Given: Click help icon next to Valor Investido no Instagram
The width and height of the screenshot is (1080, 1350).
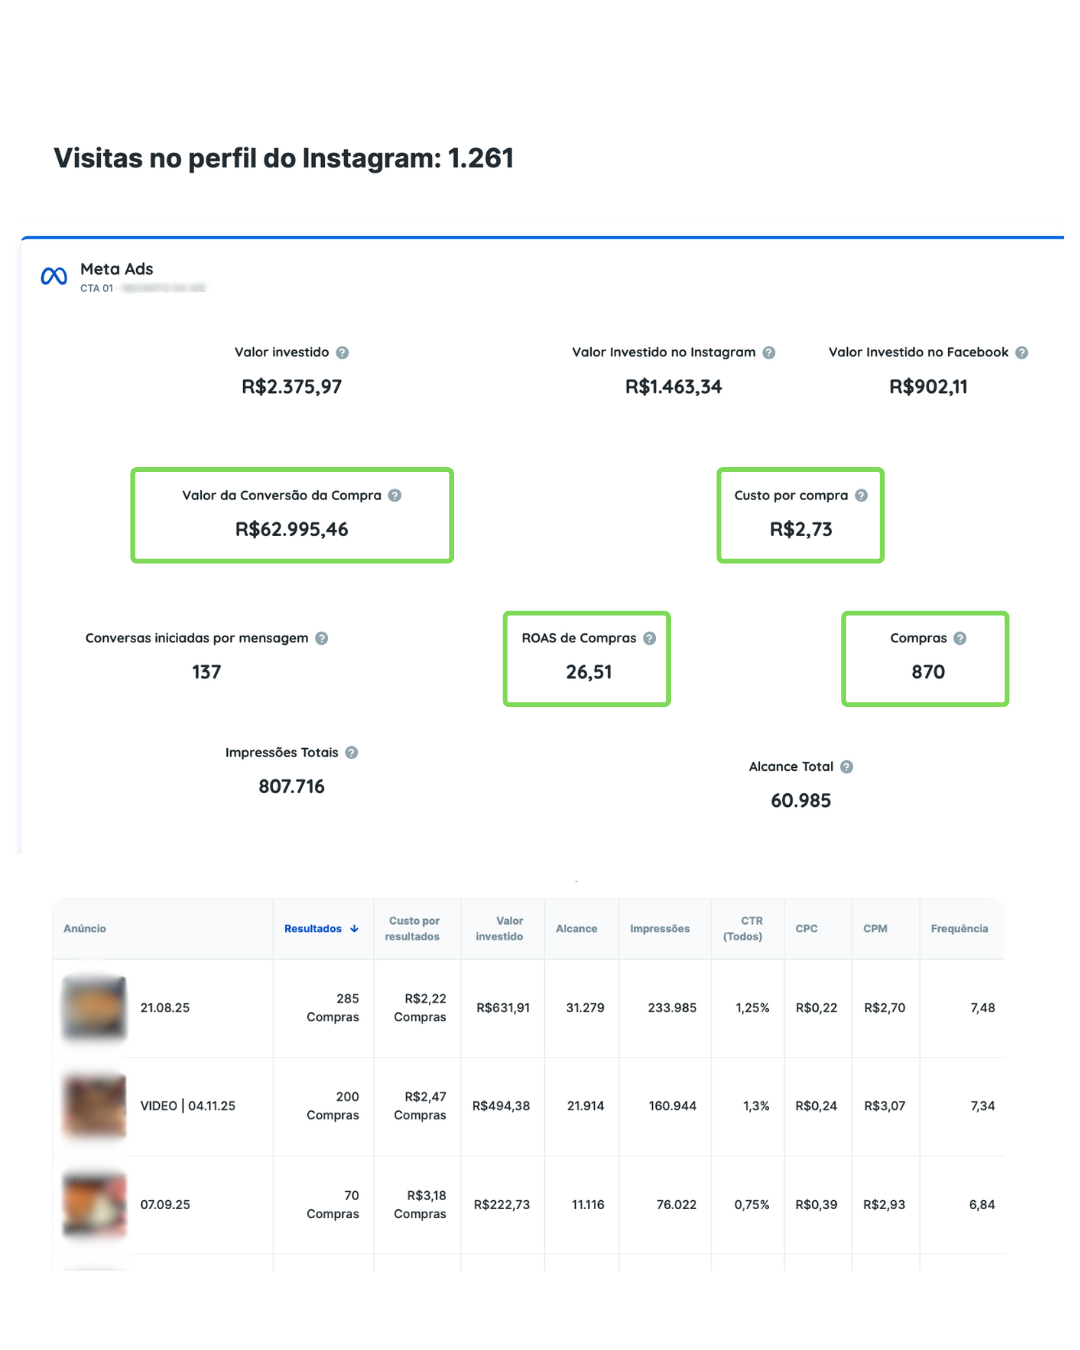Looking at the screenshot, I should pyautogui.click(x=769, y=353).
